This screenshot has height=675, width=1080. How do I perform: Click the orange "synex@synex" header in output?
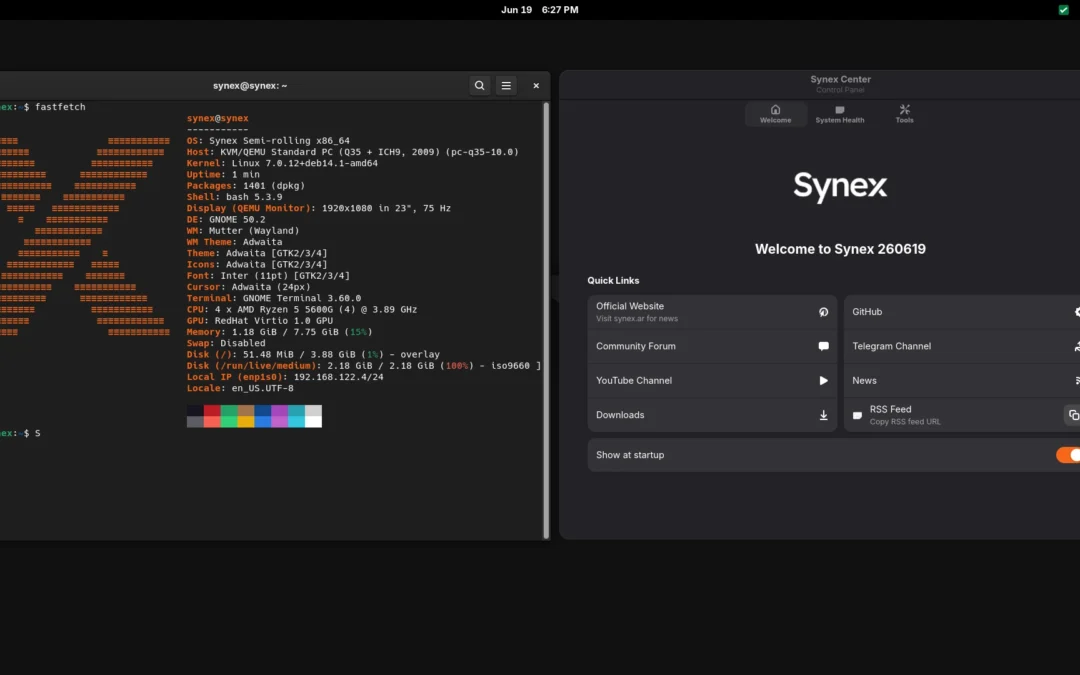[x=218, y=118]
